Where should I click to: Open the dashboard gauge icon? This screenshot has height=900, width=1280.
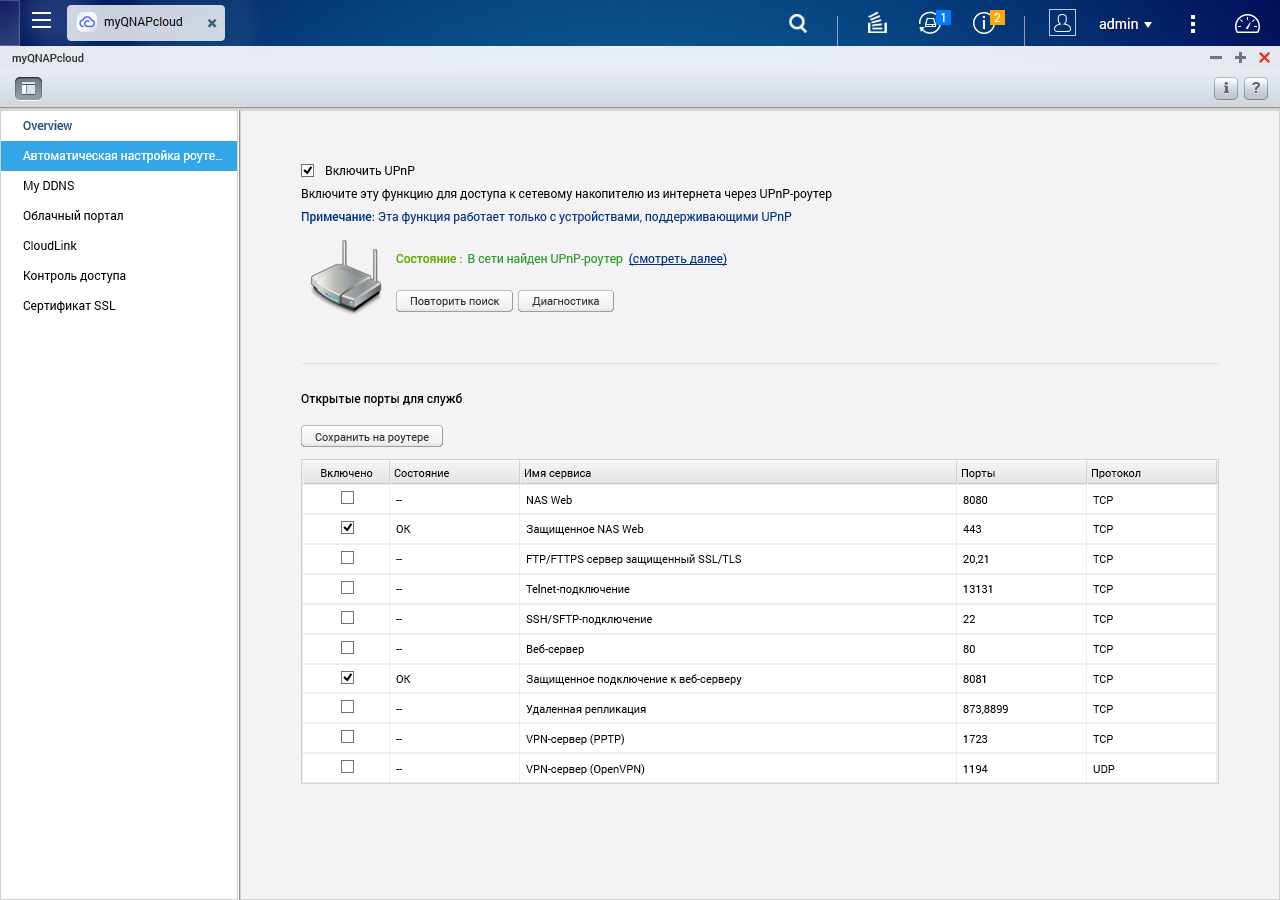point(1247,23)
